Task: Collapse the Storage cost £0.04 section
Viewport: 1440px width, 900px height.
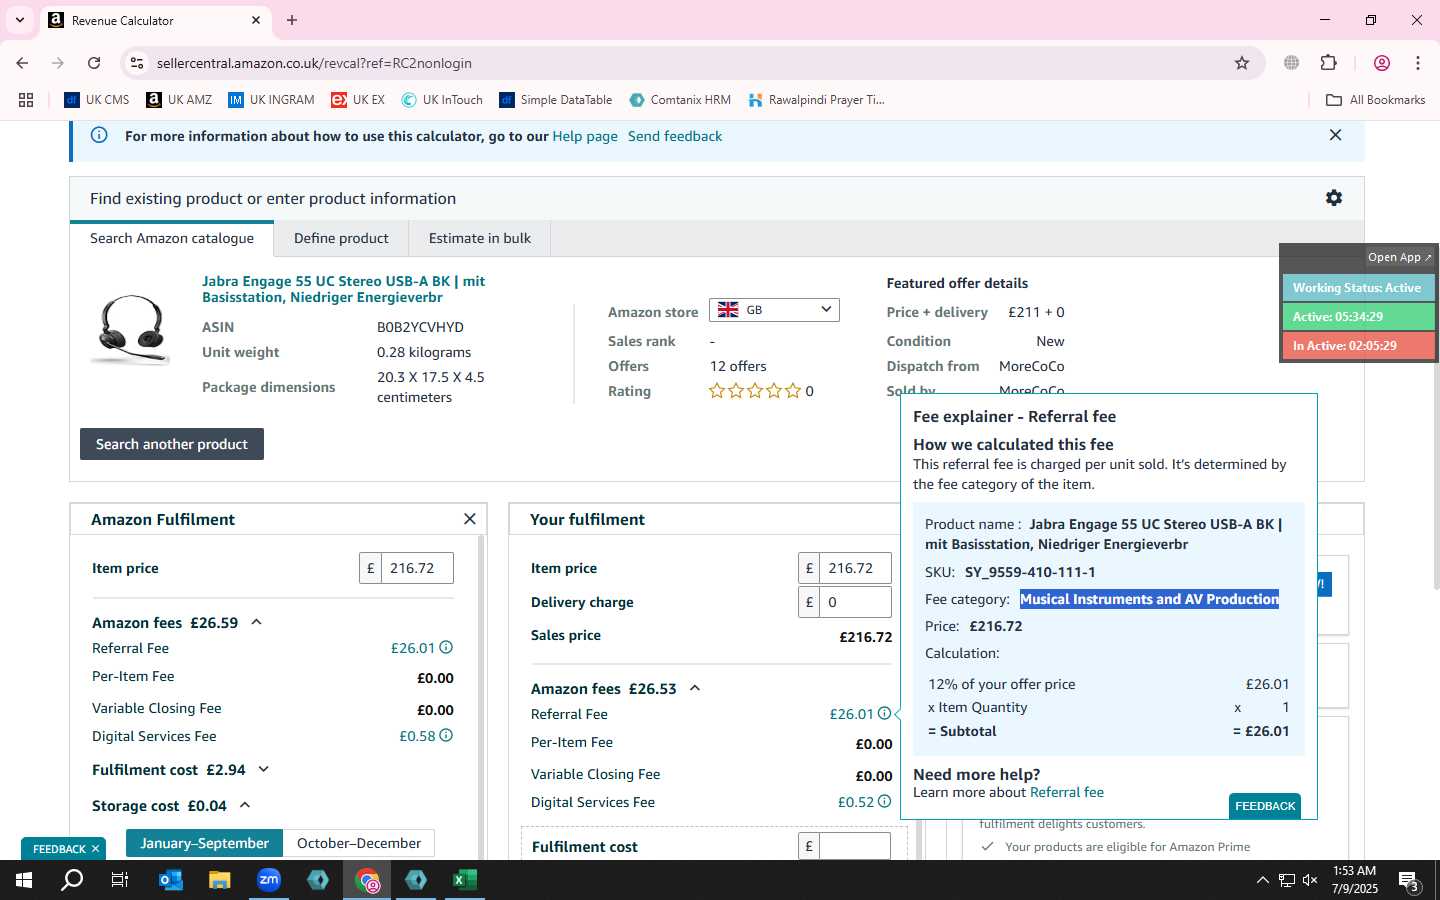Action: point(245,805)
